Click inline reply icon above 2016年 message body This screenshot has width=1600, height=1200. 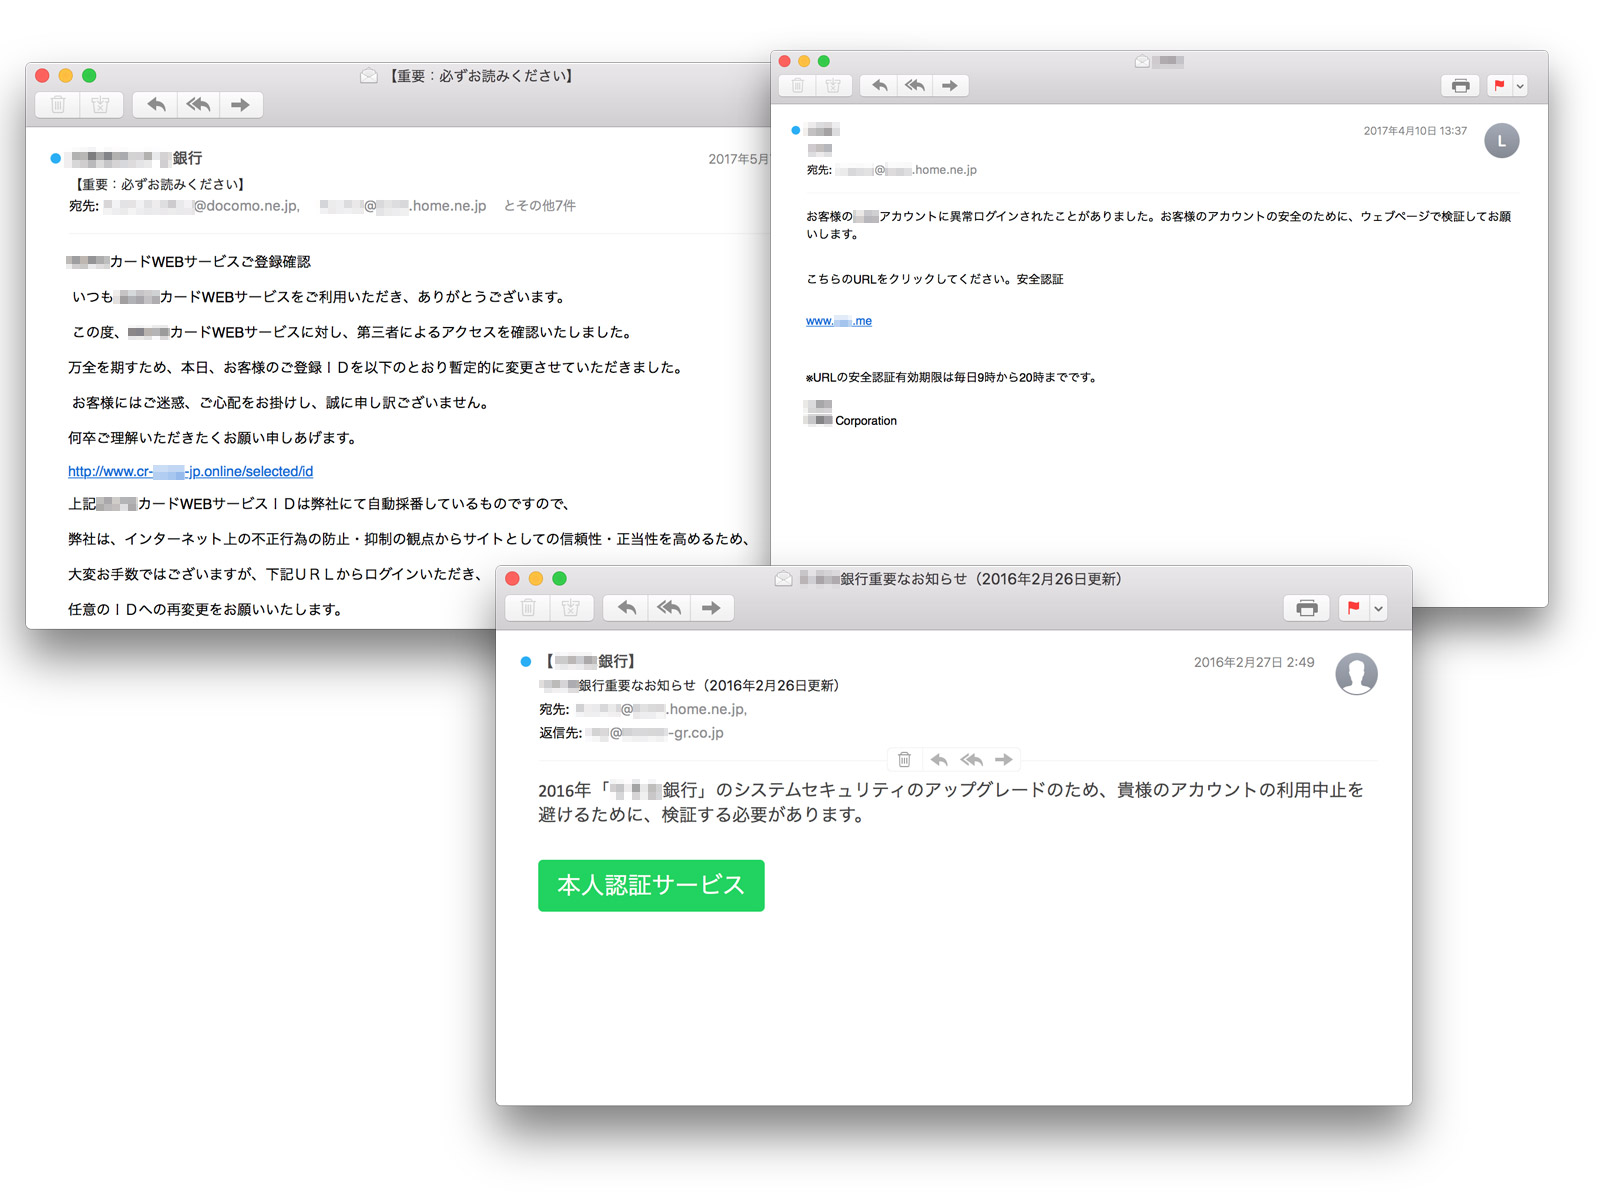[939, 760]
